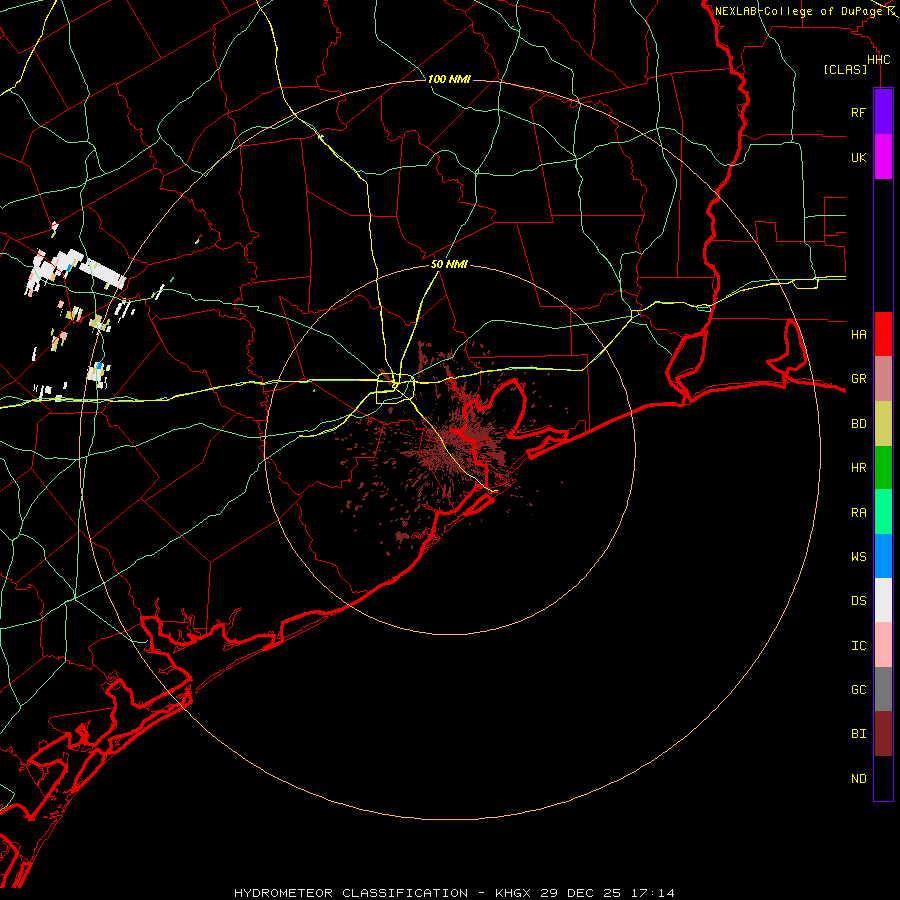This screenshot has width=900, height=900.
Task: Click the HR legend label
Action: [x=858, y=468]
